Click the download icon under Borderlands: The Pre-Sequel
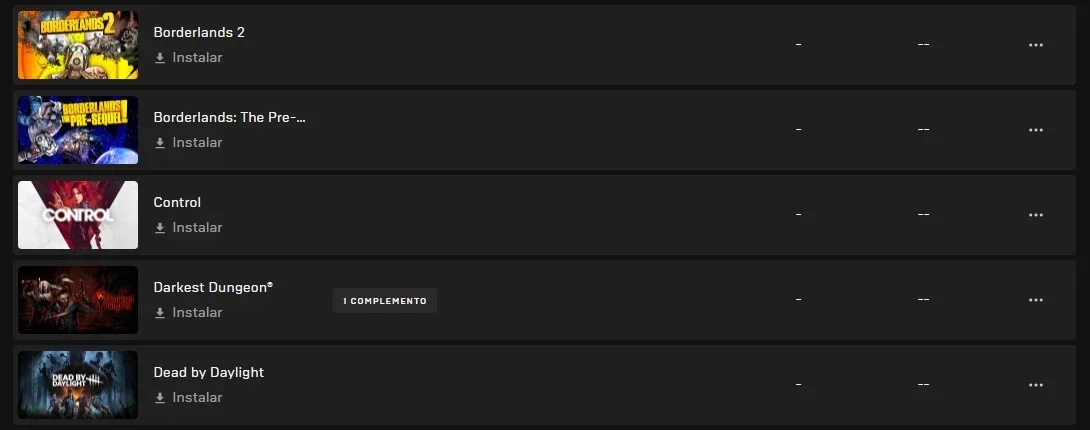 [x=160, y=142]
